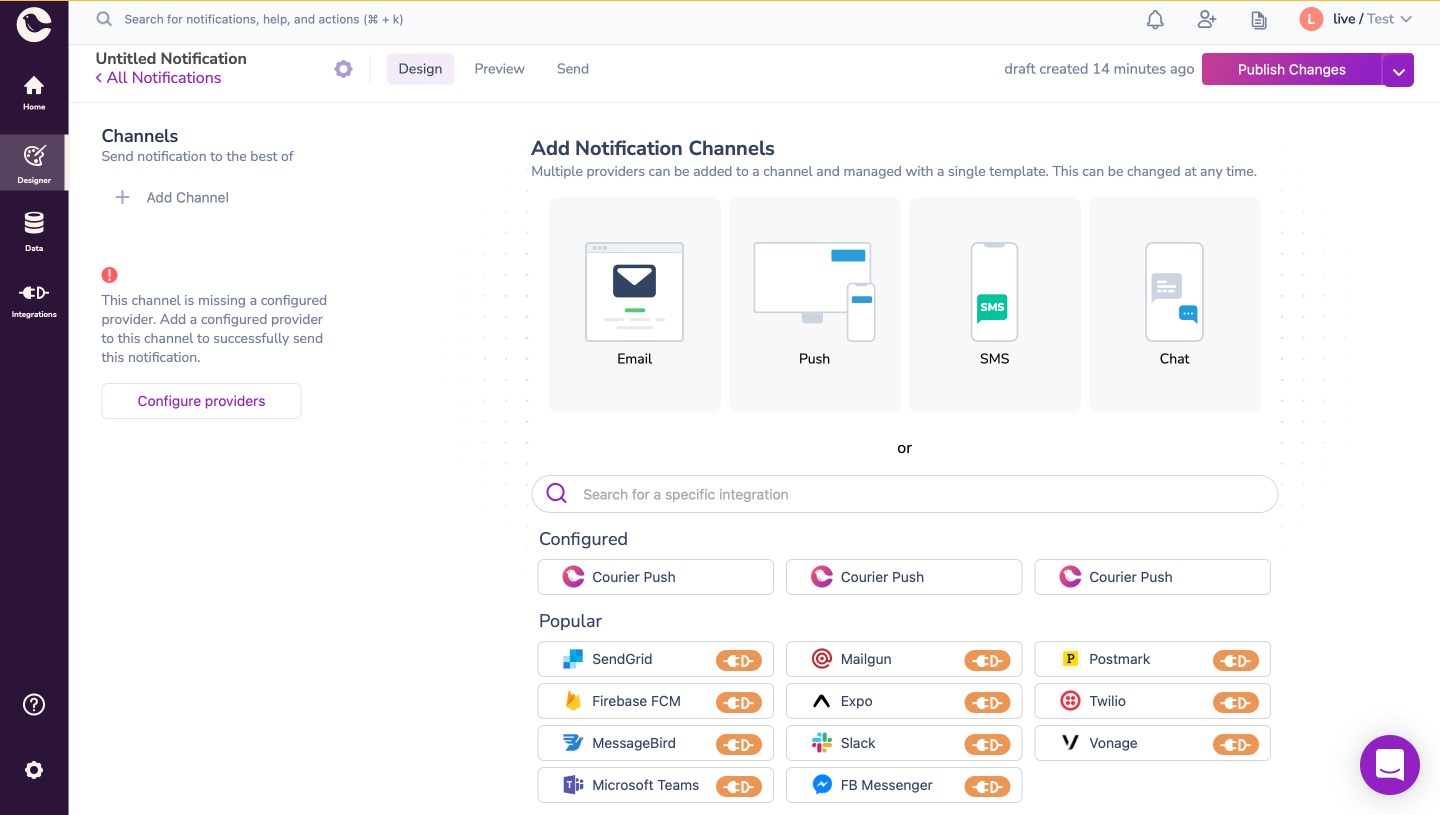Switch to the Preview tab
Viewport: 1440px width, 815px height.
[x=499, y=69]
